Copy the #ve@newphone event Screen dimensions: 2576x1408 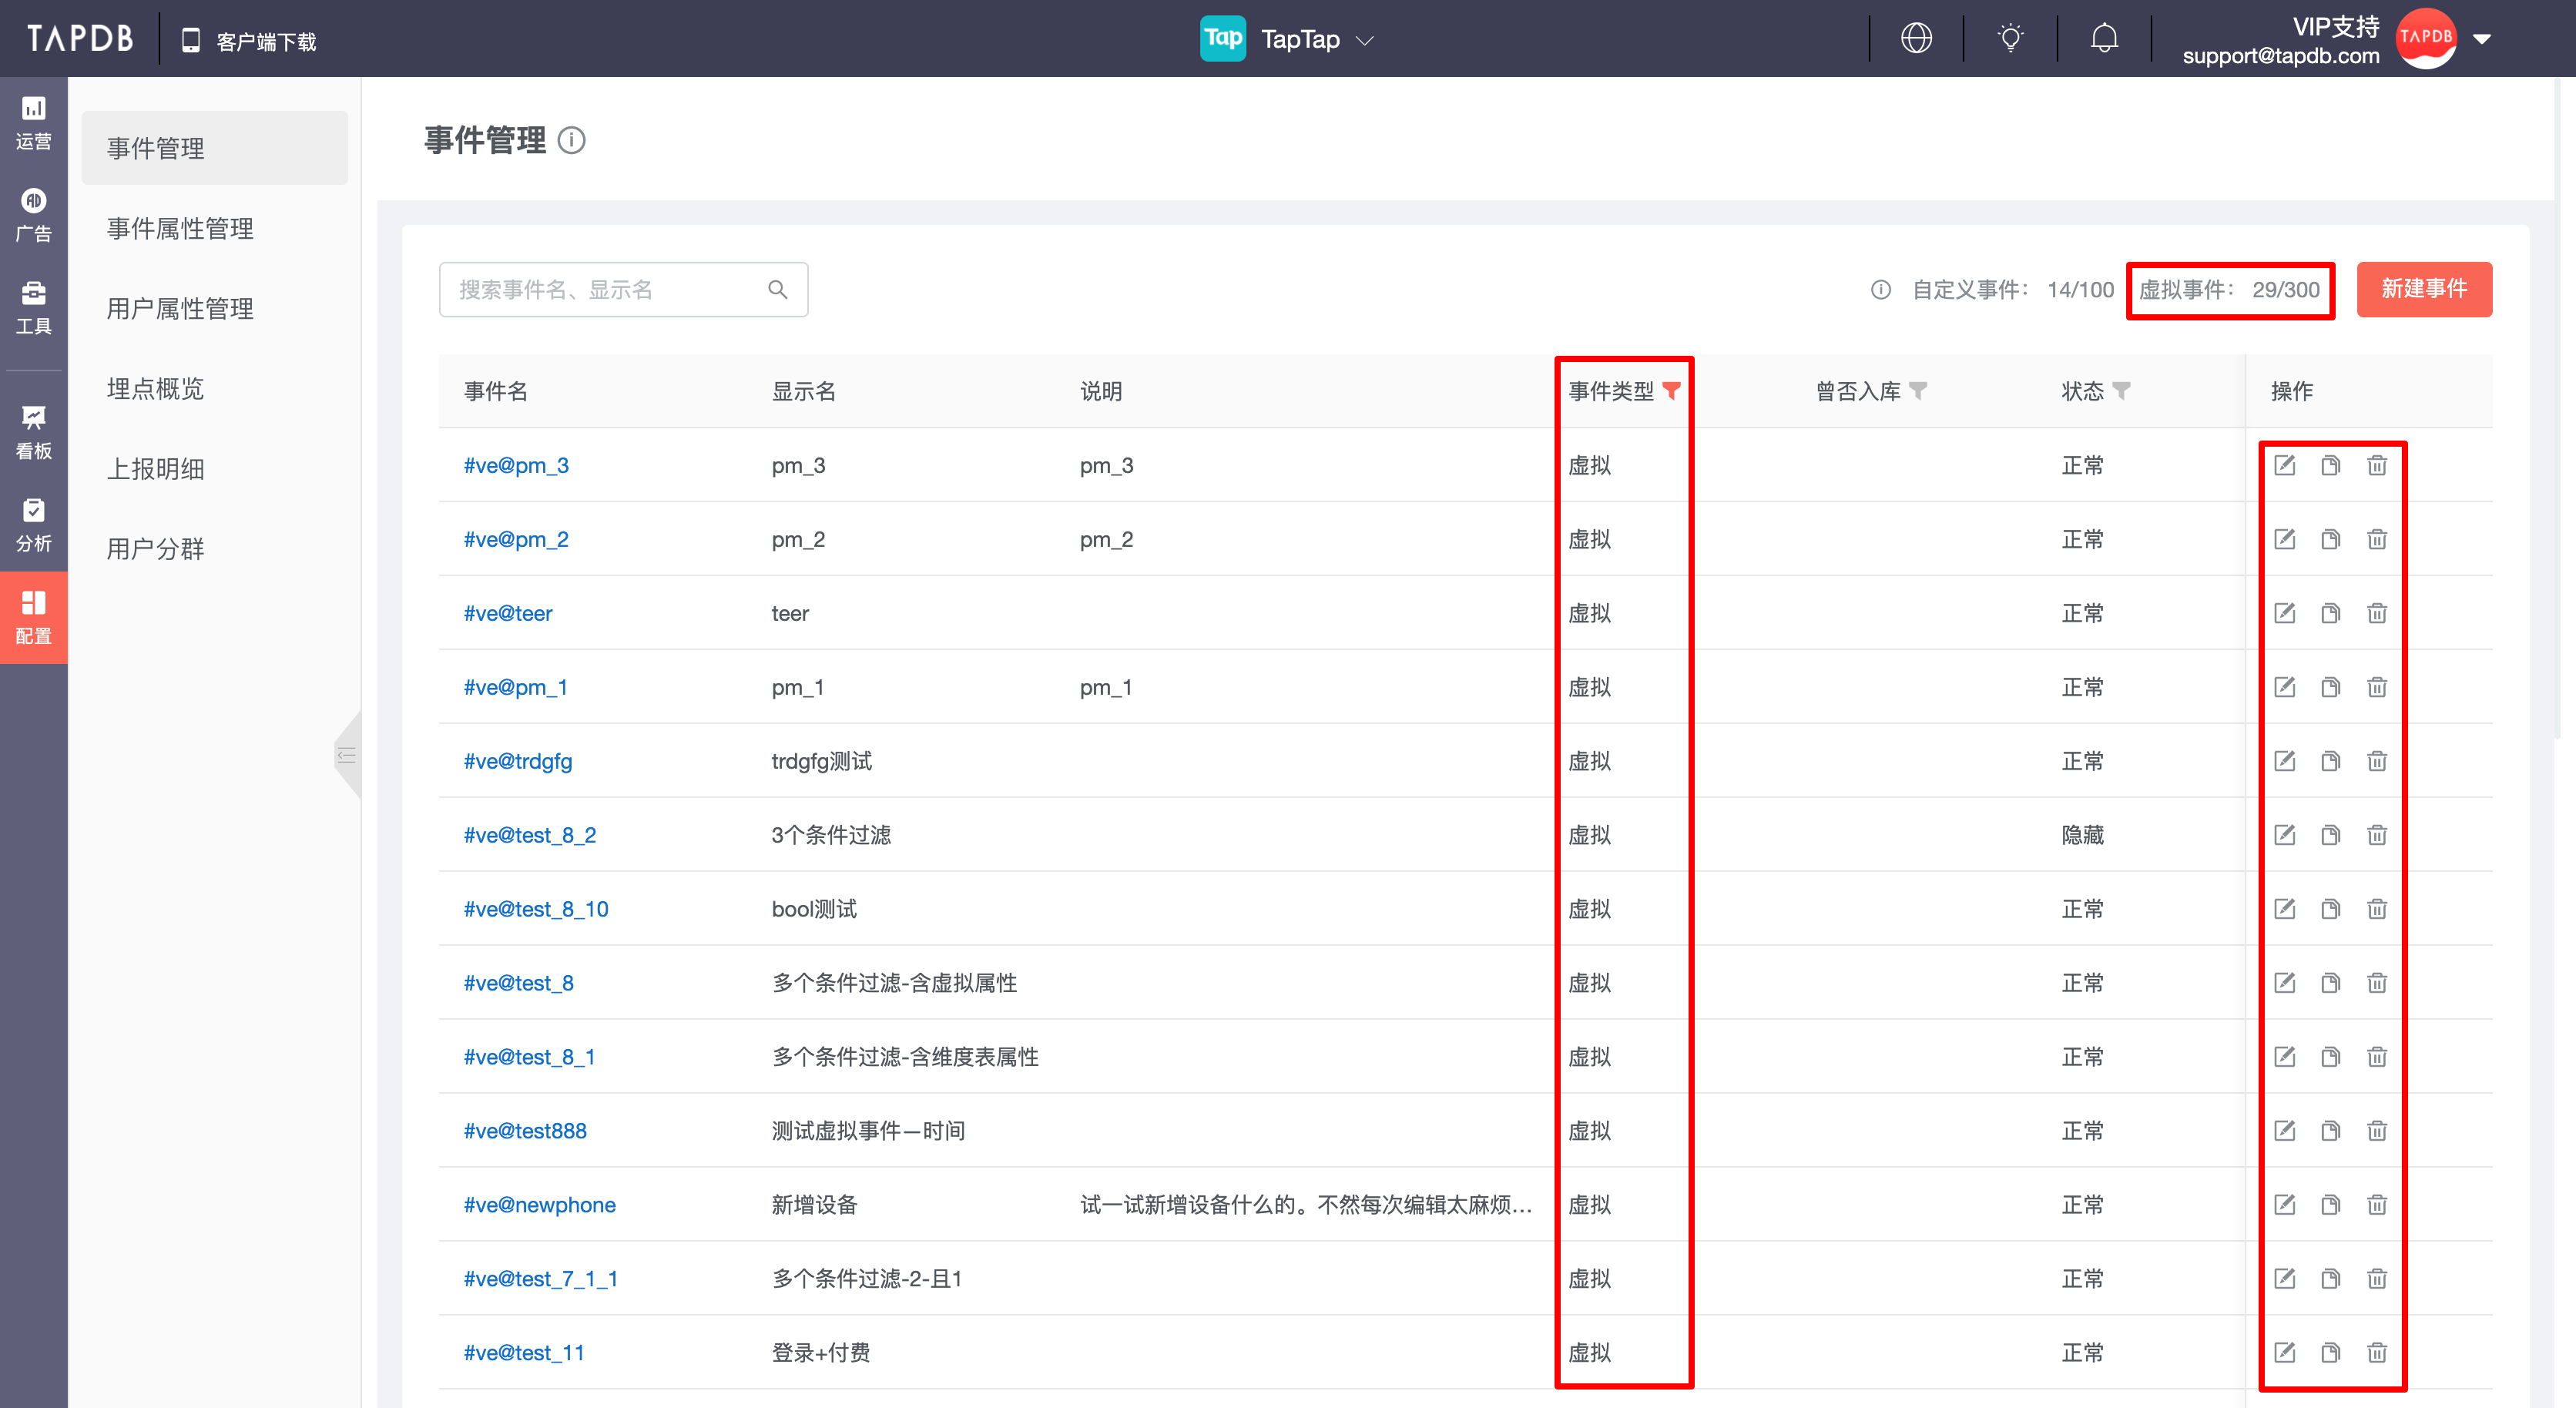click(x=2330, y=1205)
